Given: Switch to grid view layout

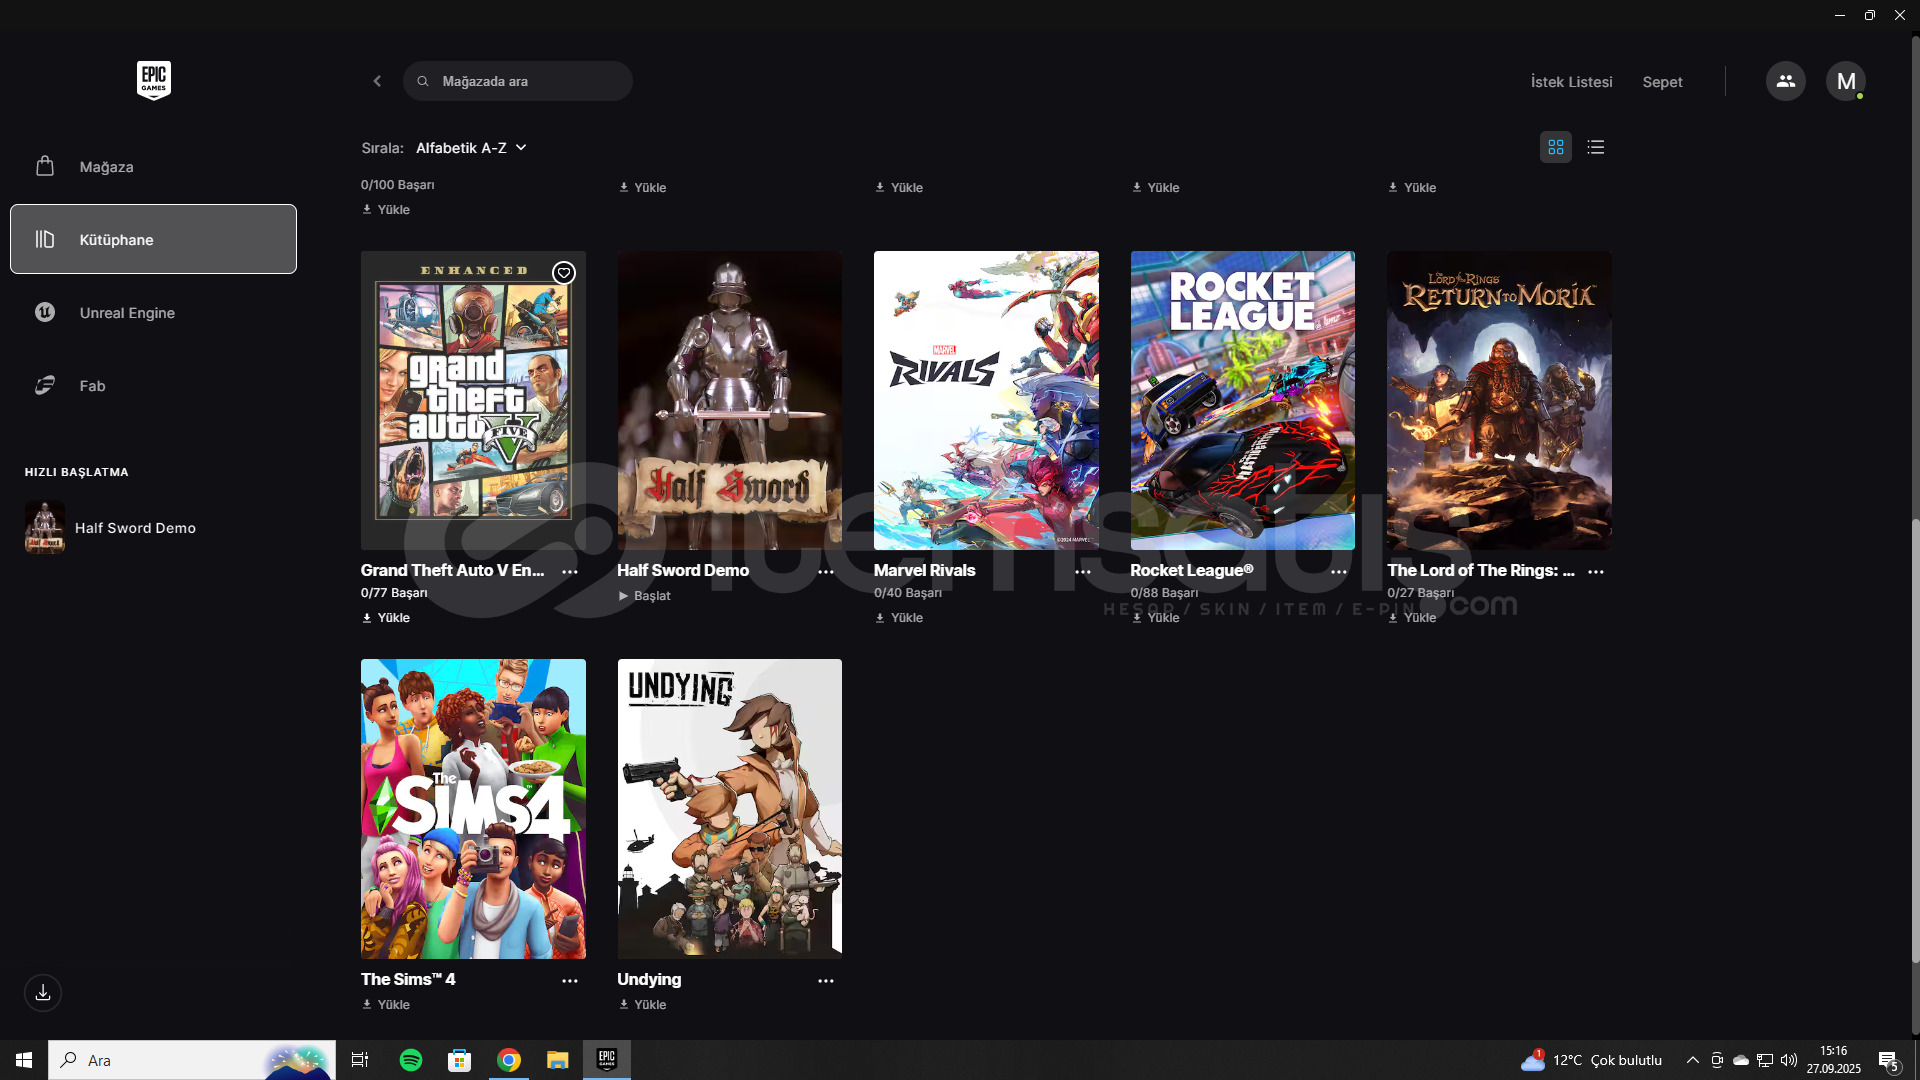Looking at the screenshot, I should point(1555,147).
